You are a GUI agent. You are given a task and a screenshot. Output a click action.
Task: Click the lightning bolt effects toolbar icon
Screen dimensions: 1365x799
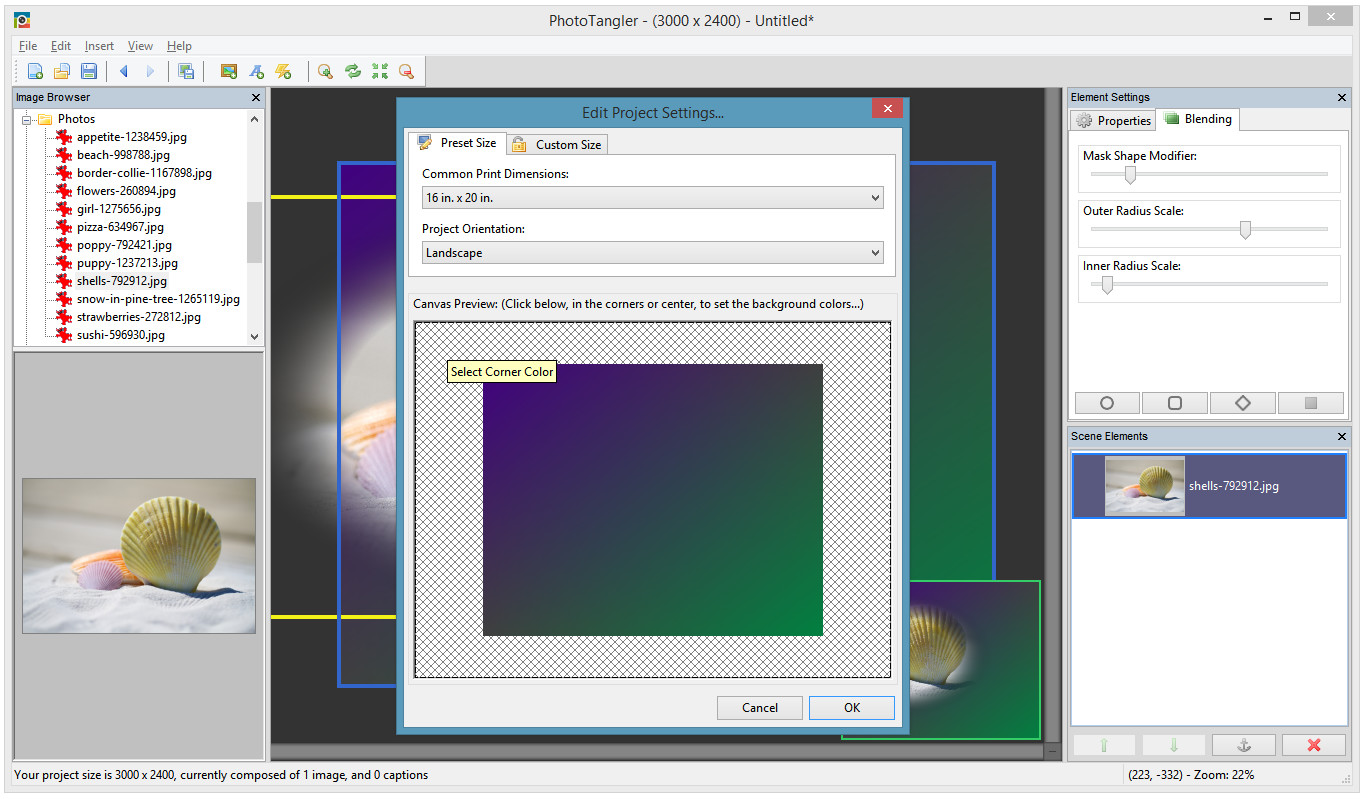click(x=283, y=71)
